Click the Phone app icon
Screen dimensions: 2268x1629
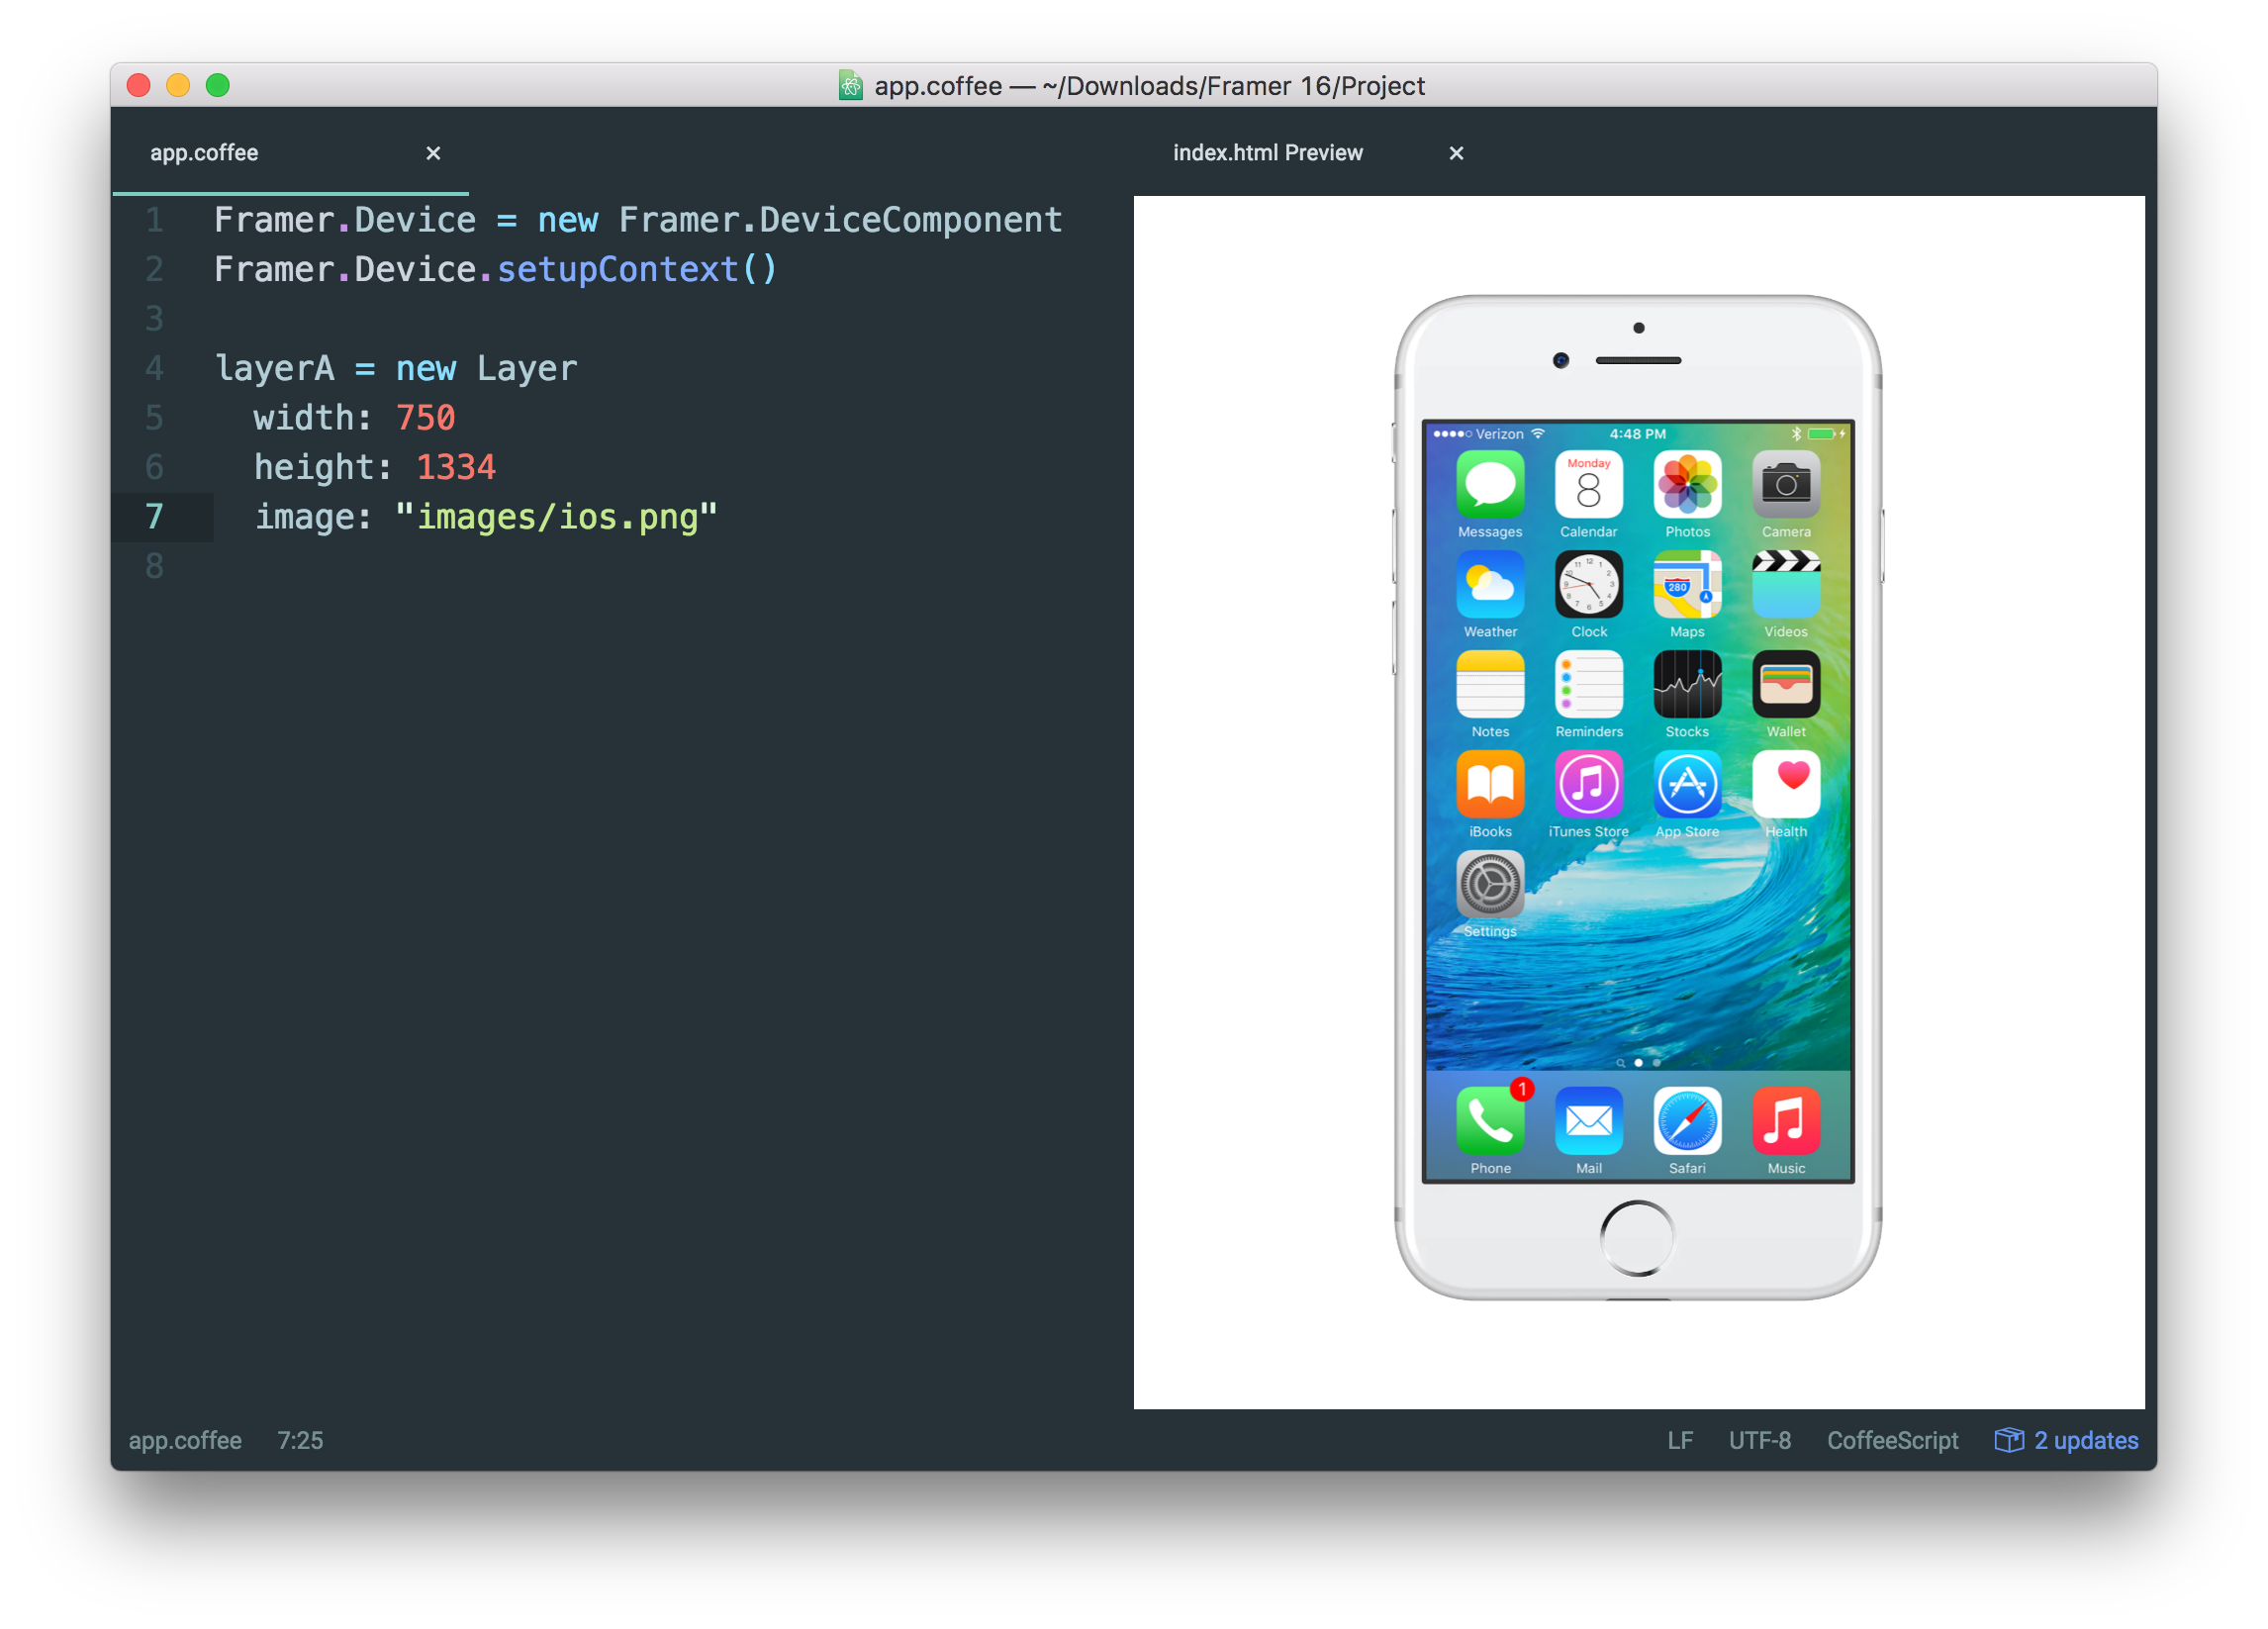[1488, 1130]
